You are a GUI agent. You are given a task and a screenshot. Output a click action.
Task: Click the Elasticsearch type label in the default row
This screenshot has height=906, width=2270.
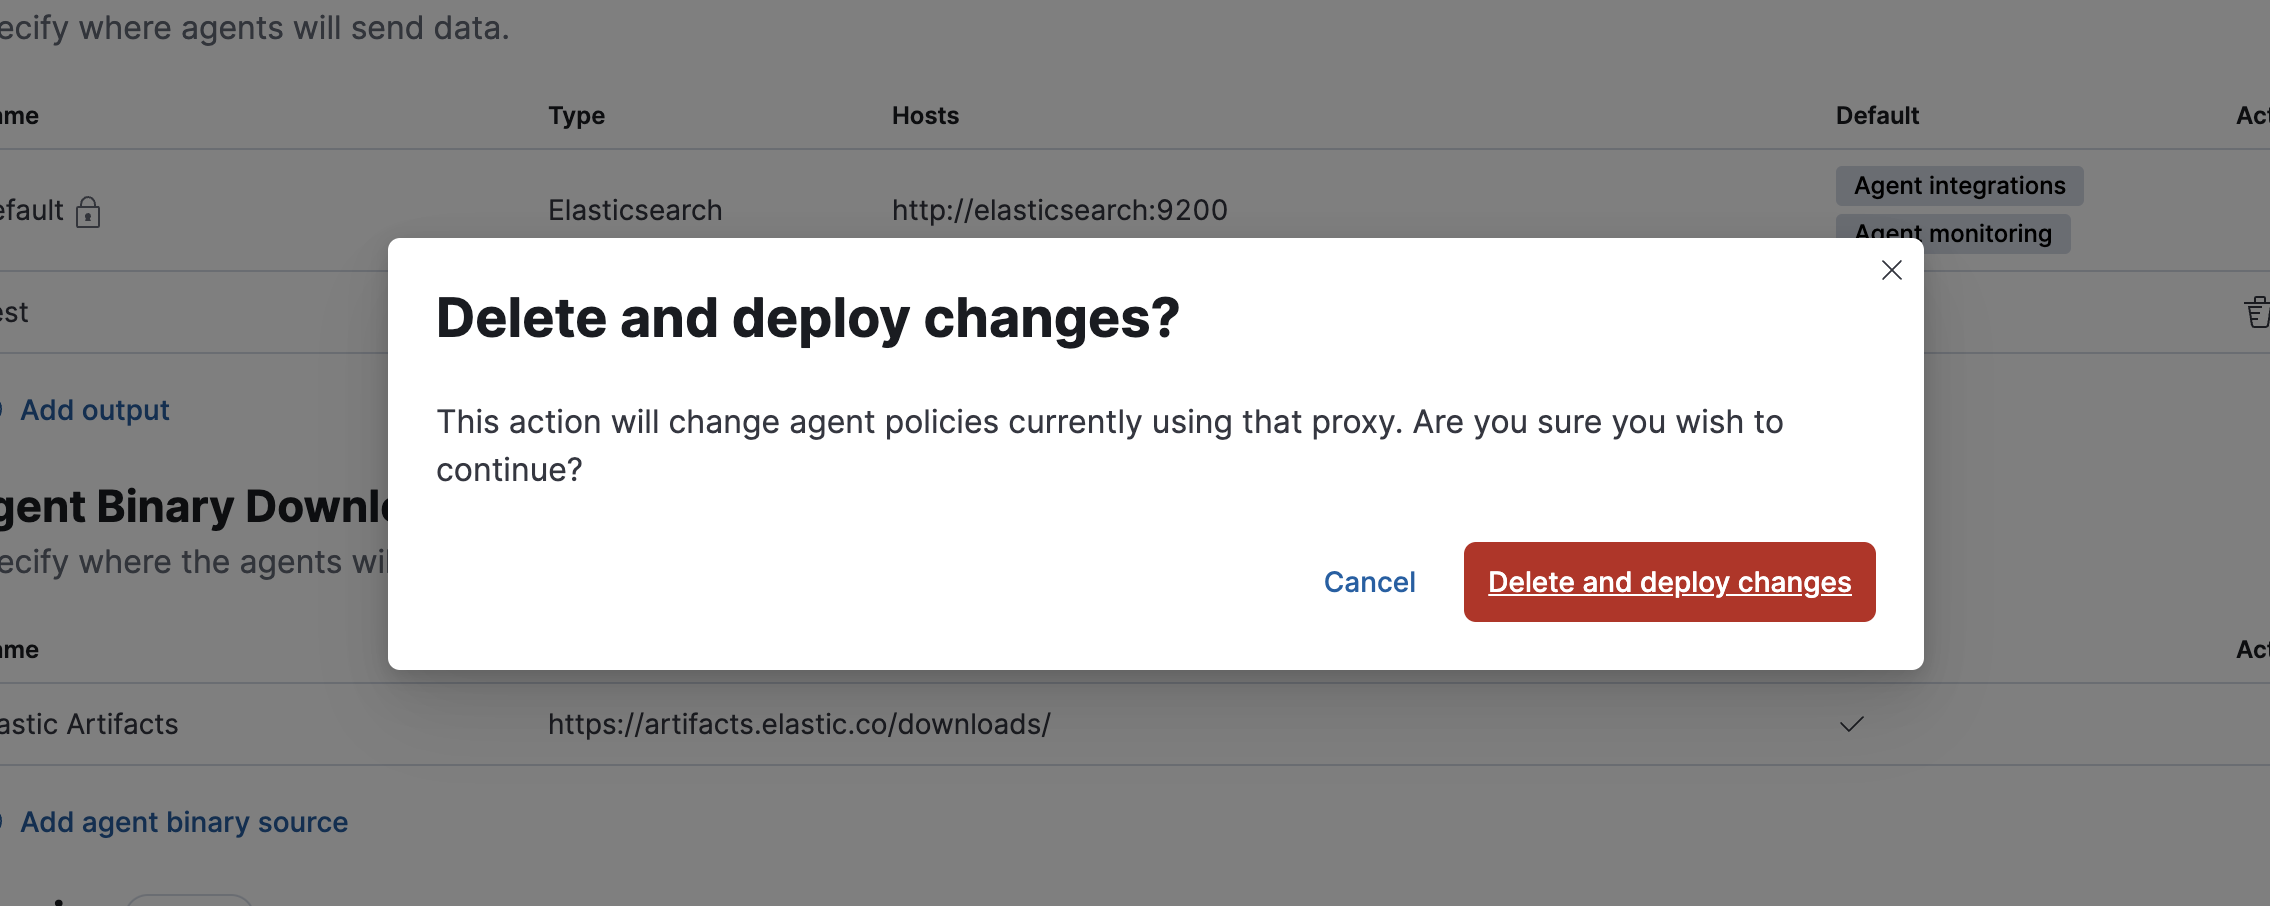point(634,210)
